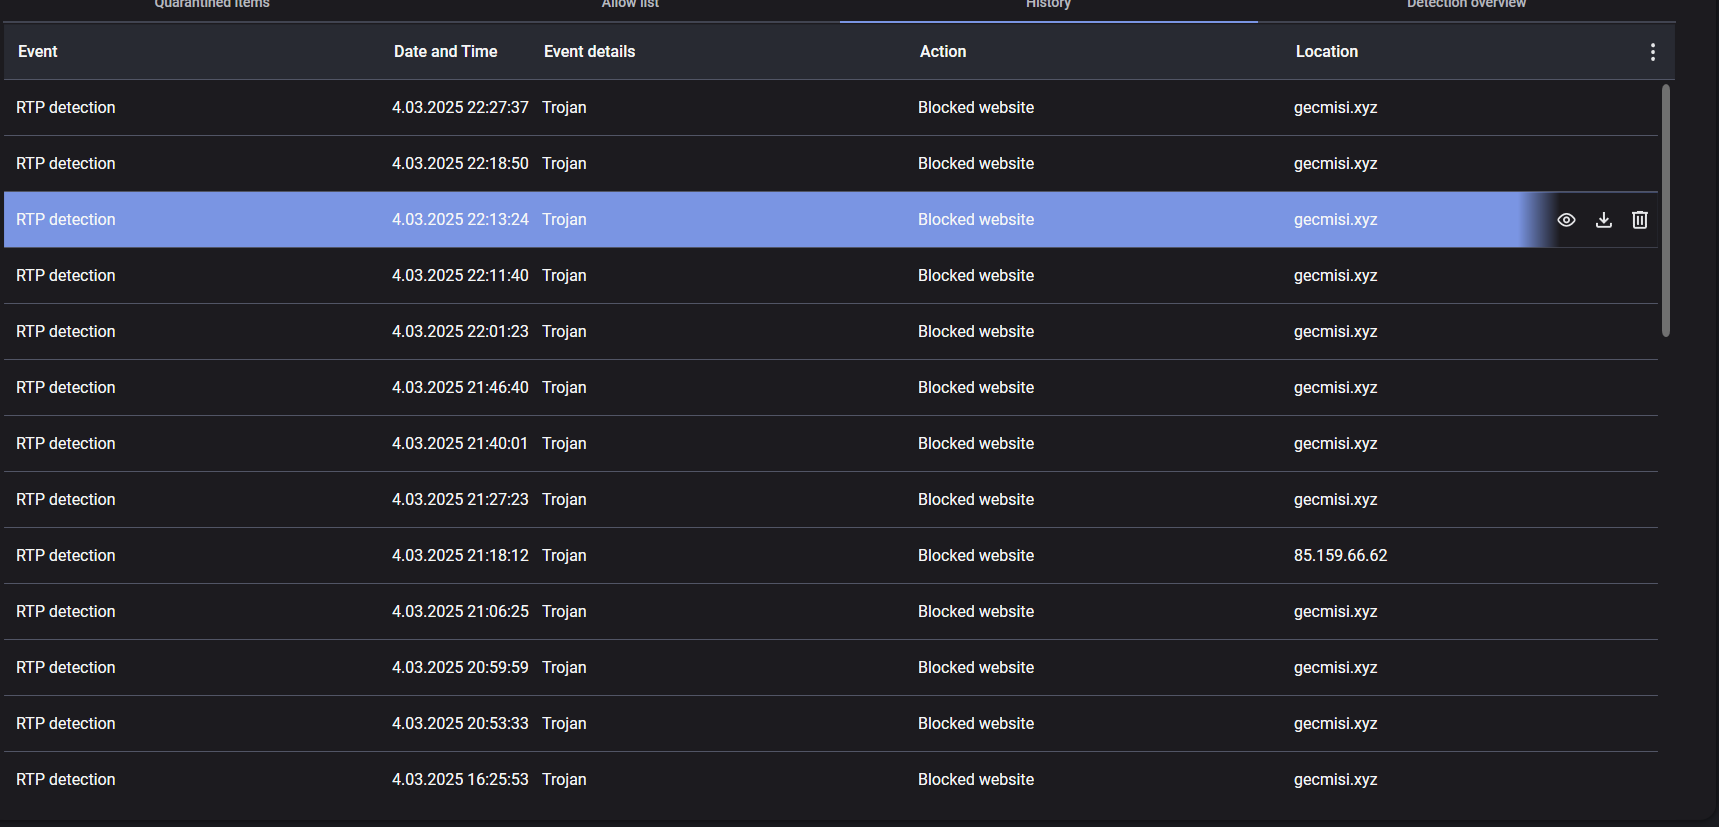Select the Trojan entry at 21:46:40
Image resolution: width=1719 pixels, height=827 pixels.
pyautogui.click(x=564, y=388)
